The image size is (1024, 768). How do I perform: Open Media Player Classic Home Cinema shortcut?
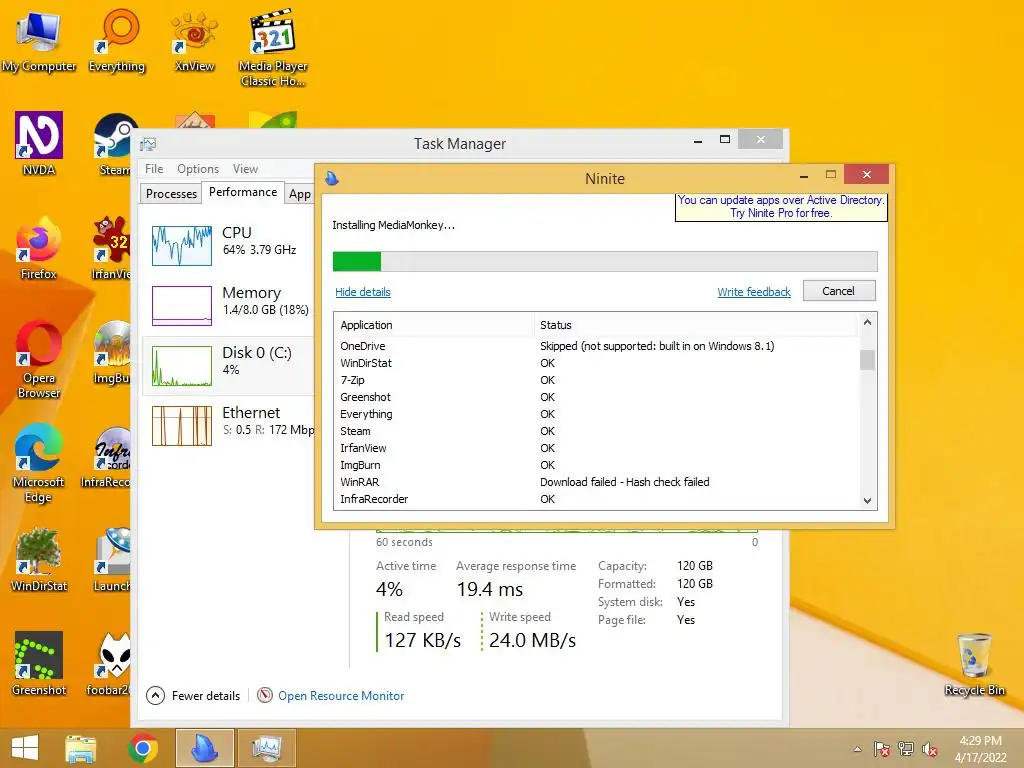pyautogui.click(x=273, y=48)
